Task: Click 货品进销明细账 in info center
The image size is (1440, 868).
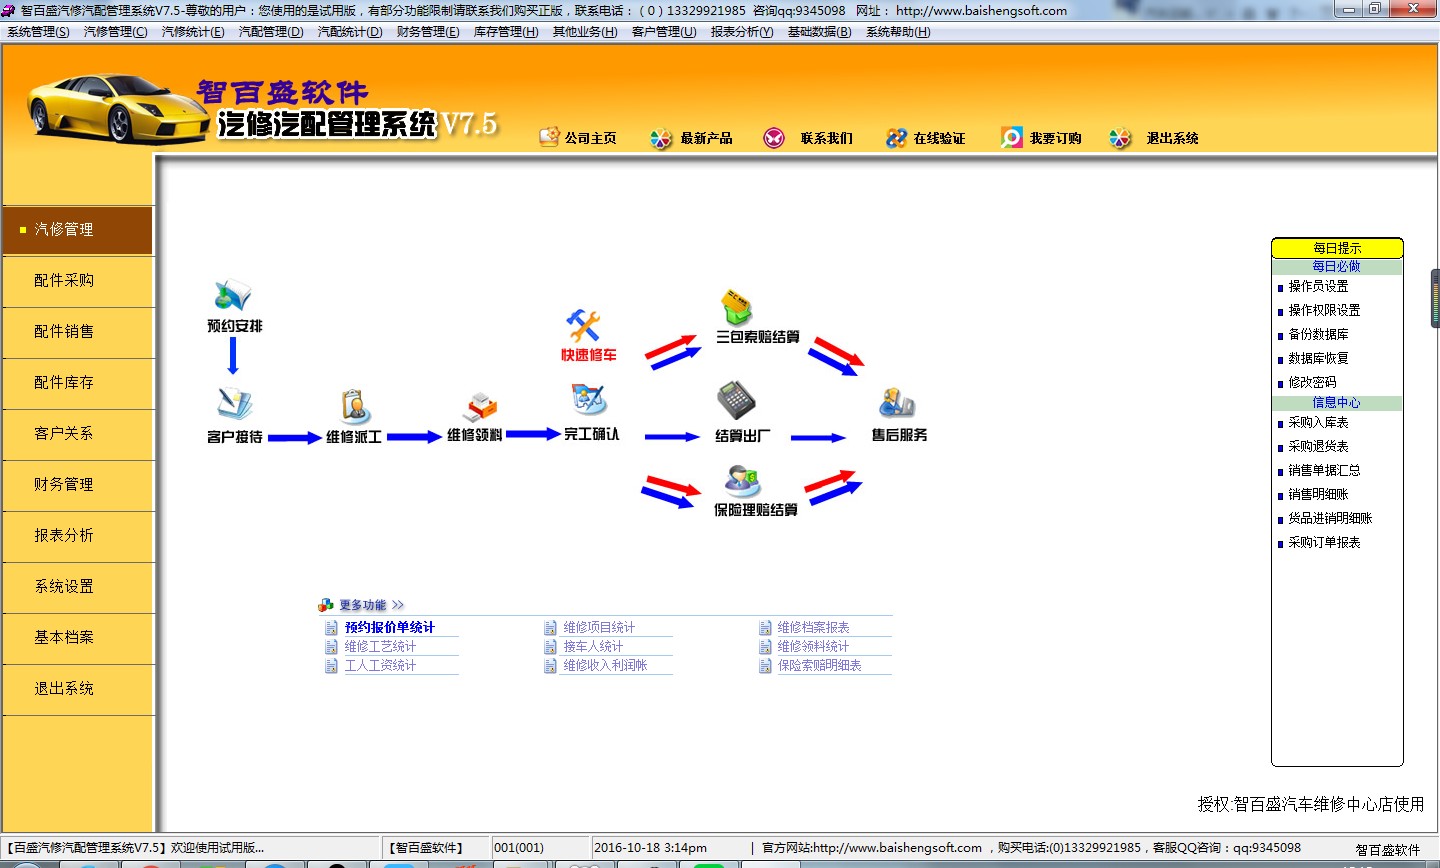Action: (1330, 519)
